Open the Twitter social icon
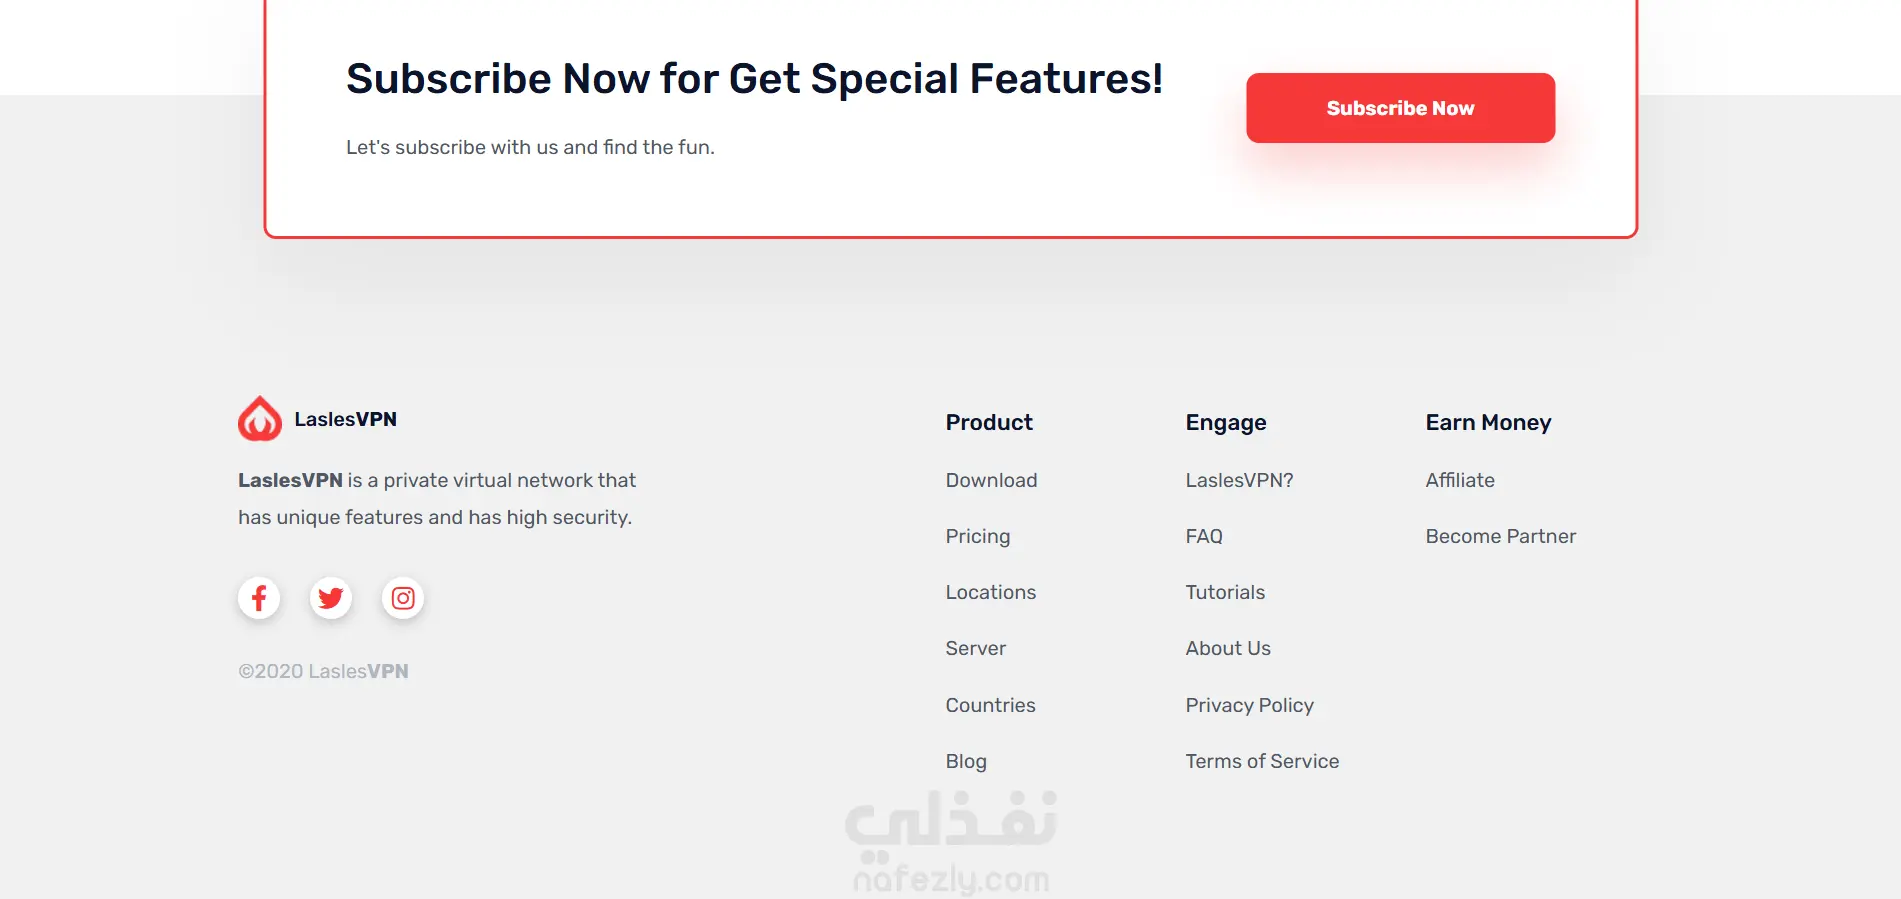 point(331,598)
